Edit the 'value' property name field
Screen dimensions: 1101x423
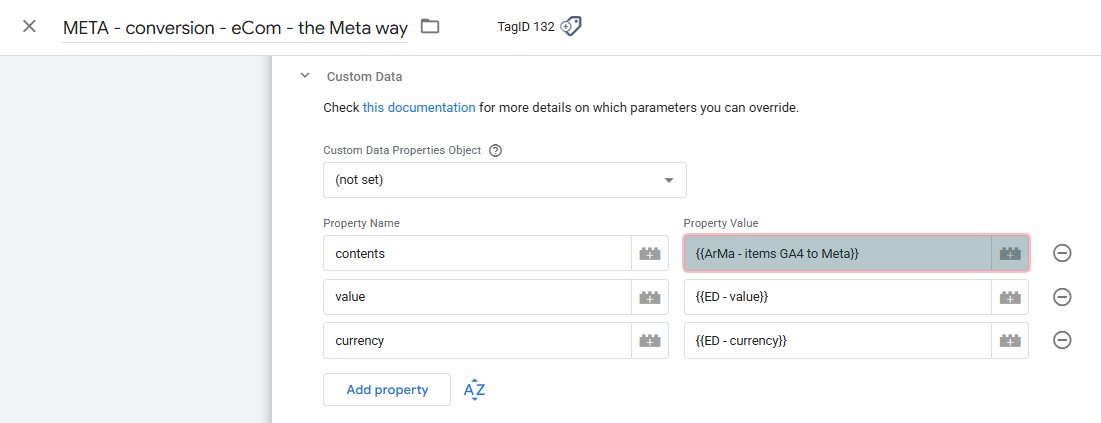[x=477, y=297]
